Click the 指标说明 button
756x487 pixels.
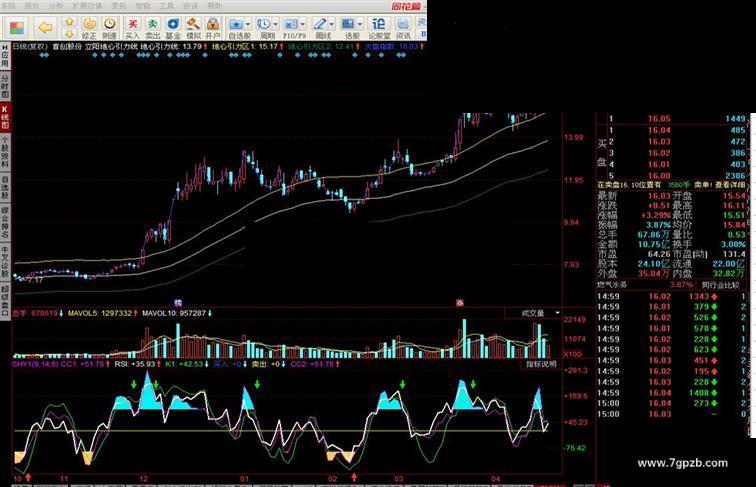point(541,364)
